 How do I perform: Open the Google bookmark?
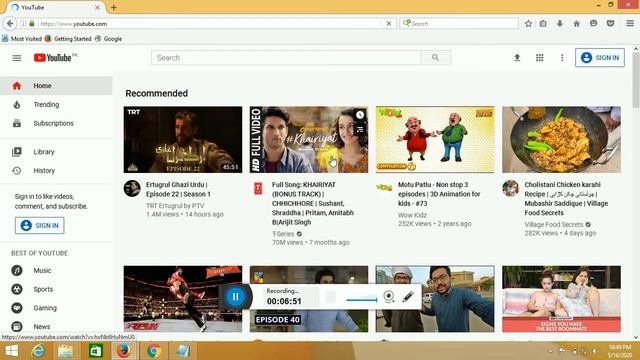pyautogui.click(x=108, y=39)
